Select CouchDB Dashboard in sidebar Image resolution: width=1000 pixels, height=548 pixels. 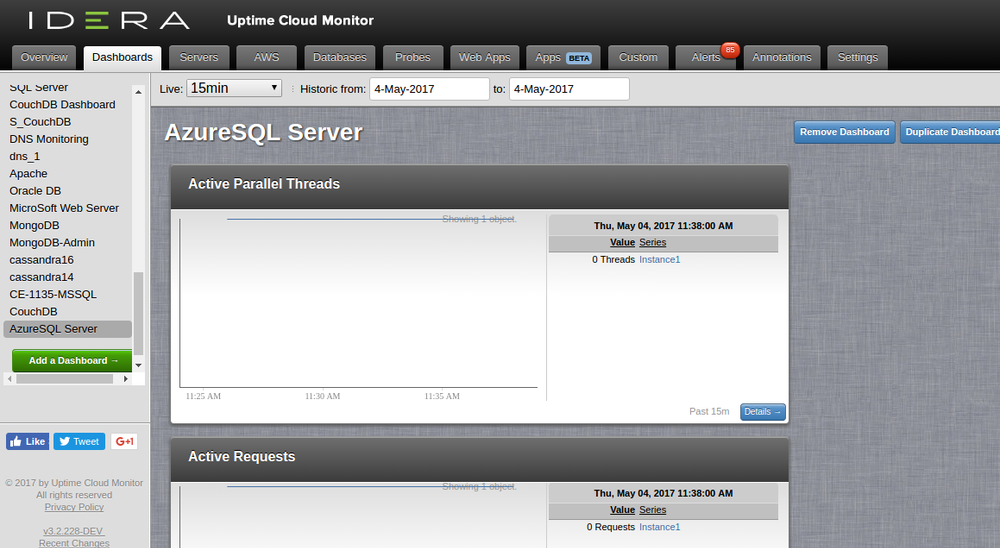(62, 105)
